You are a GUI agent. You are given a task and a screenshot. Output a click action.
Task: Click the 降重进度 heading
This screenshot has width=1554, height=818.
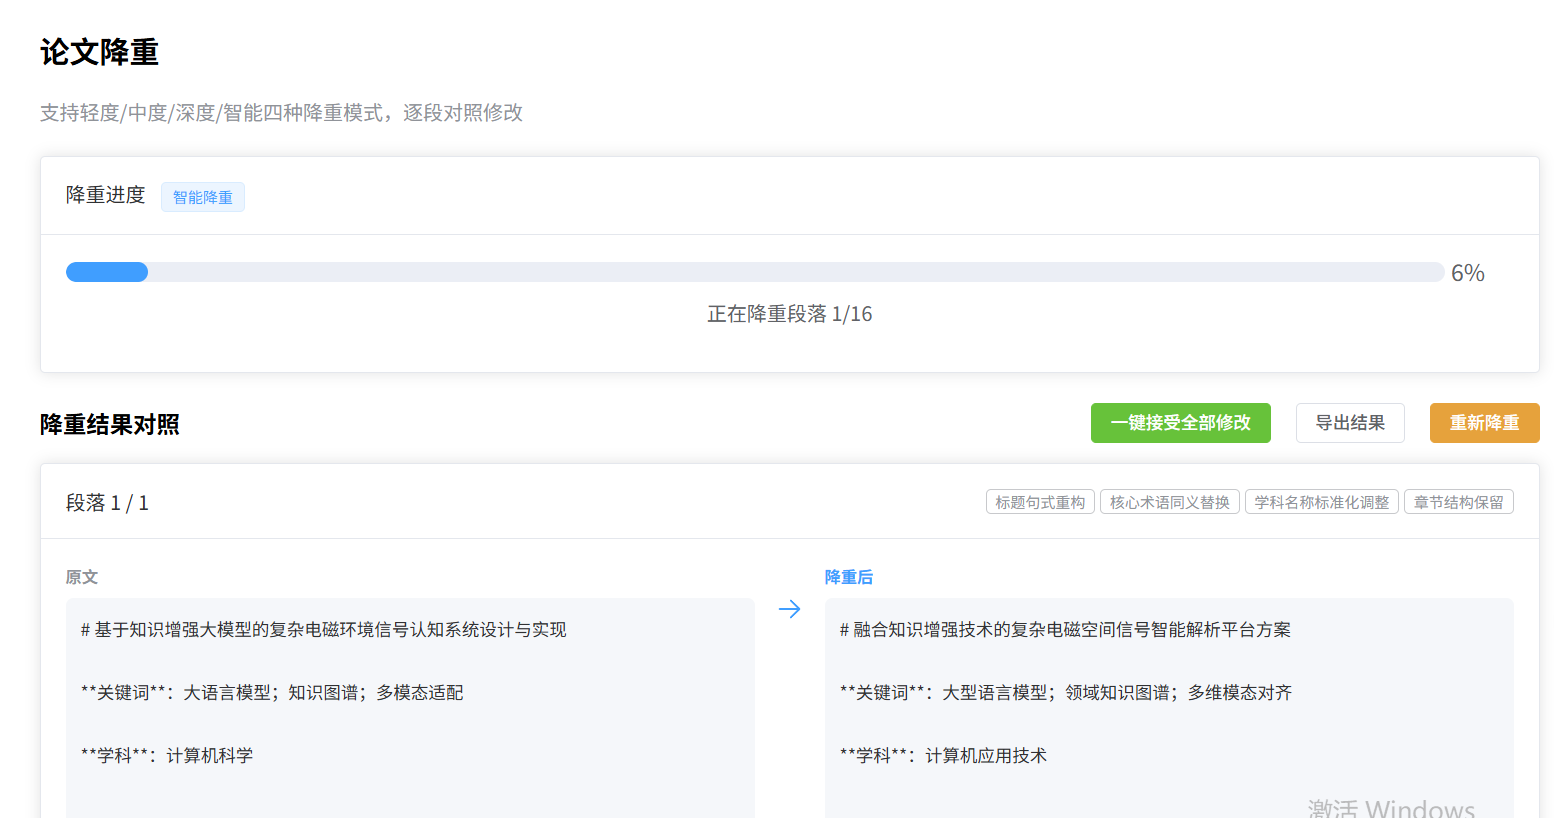click(x=106, y=195)
